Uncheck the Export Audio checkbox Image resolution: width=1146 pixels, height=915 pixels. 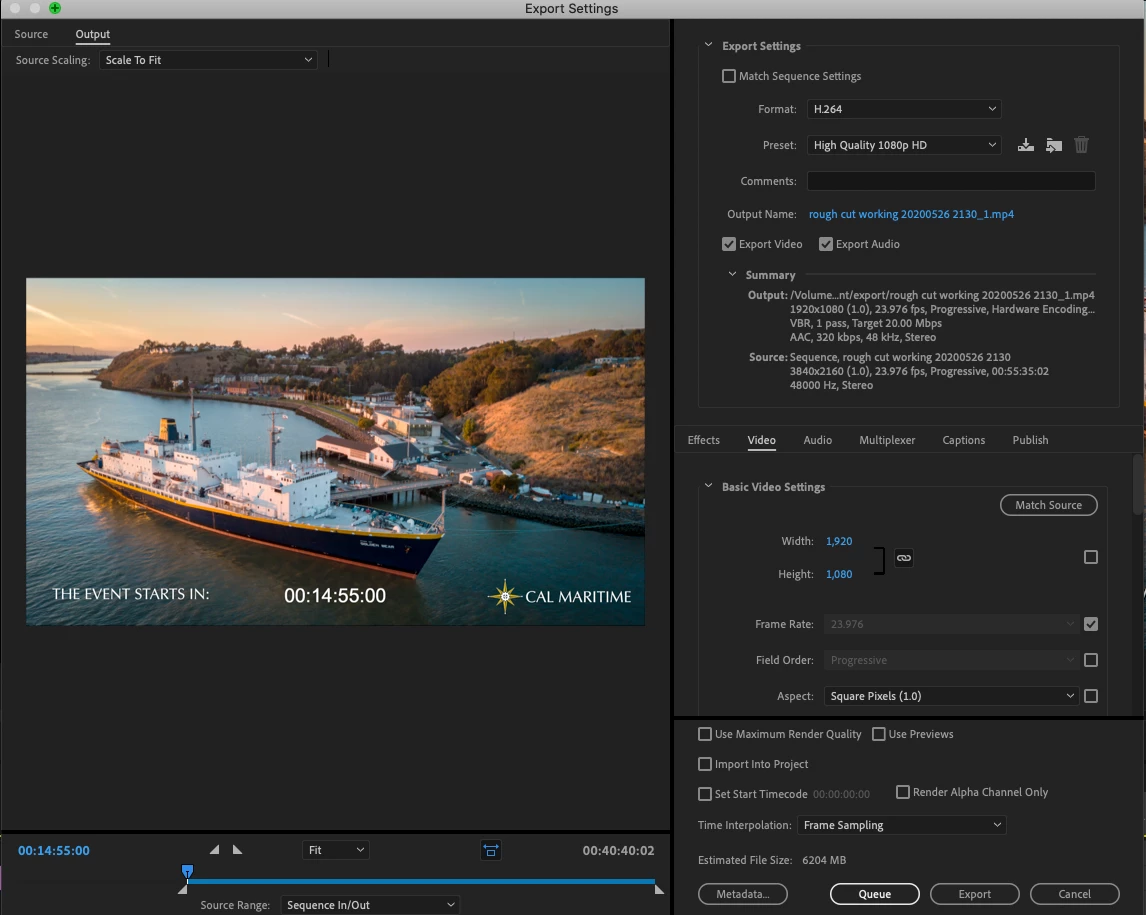coord(826,244)
